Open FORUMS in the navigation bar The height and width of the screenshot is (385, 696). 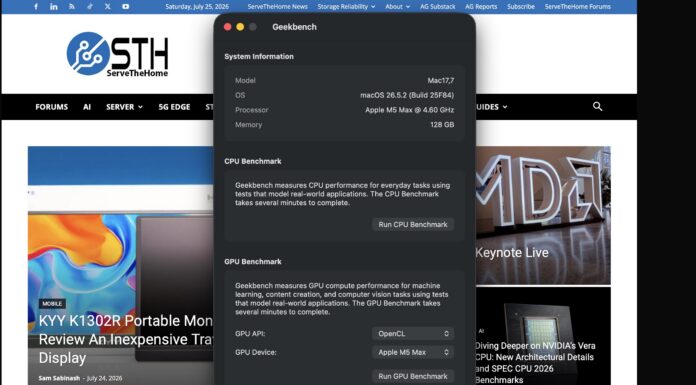point(51,107)
